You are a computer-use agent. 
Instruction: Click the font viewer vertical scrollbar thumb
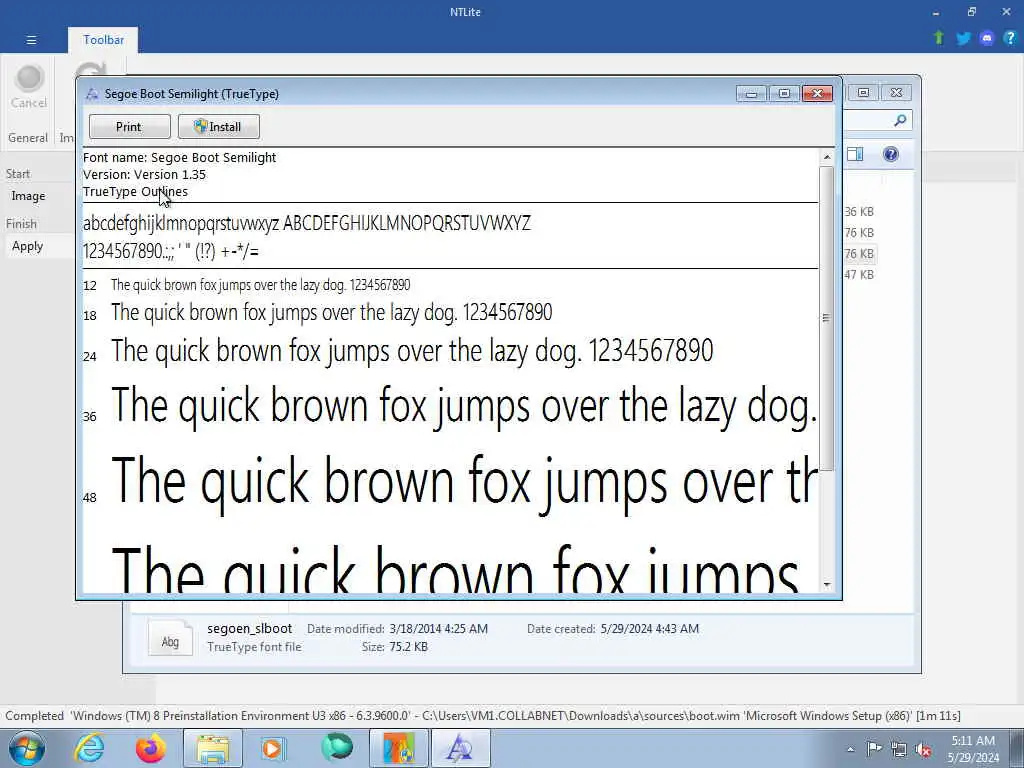(827, 318)
